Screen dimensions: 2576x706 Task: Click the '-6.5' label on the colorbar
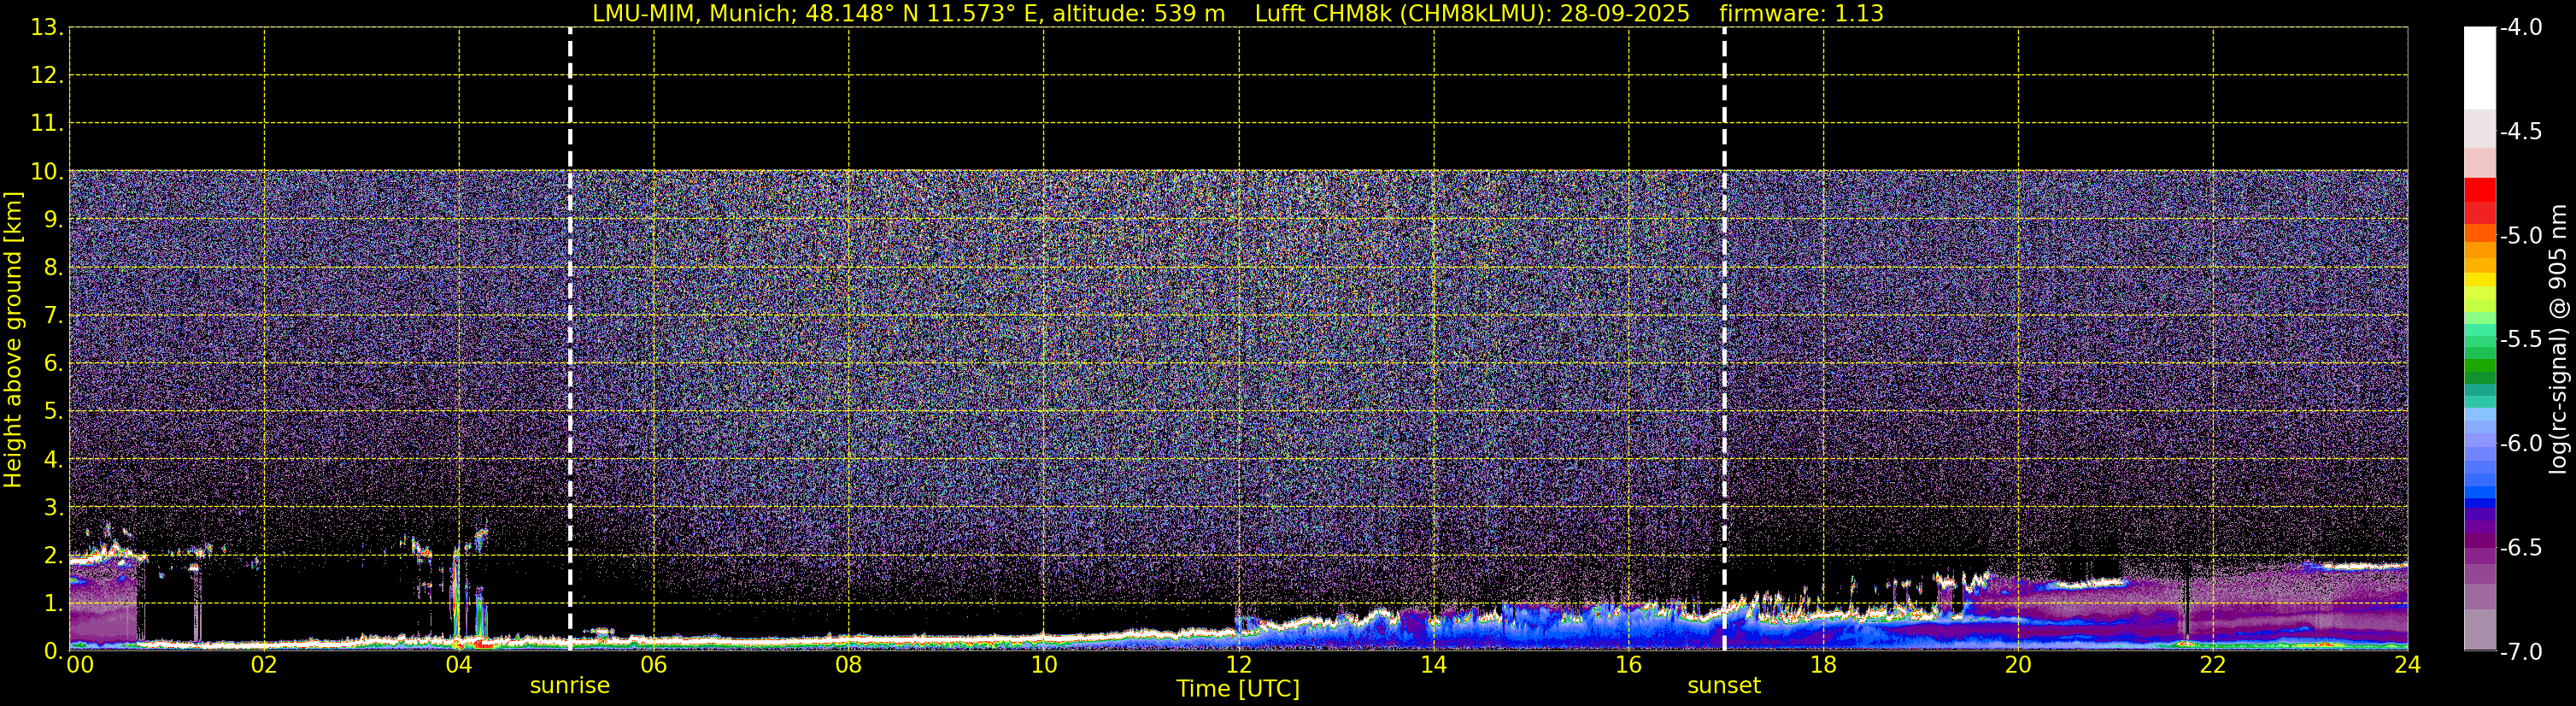(x=2520, y=548)
